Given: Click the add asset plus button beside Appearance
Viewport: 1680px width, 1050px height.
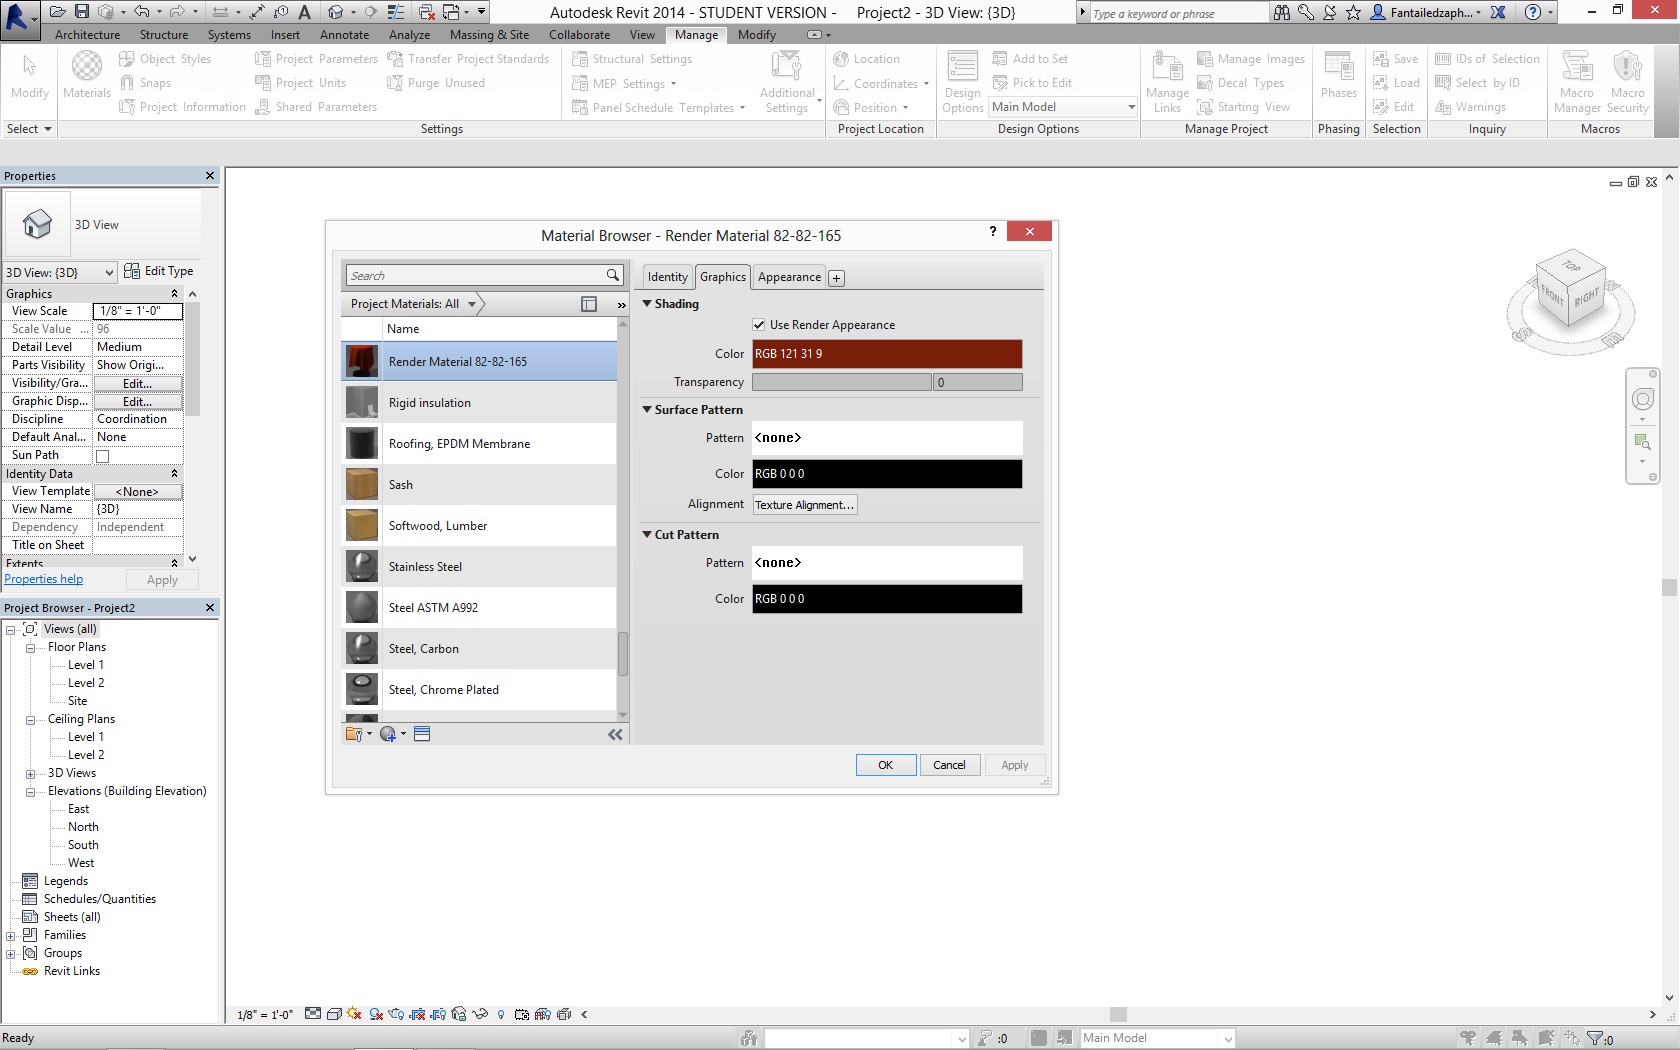Looking at the screenshot, I should click(x=837, y=278).
